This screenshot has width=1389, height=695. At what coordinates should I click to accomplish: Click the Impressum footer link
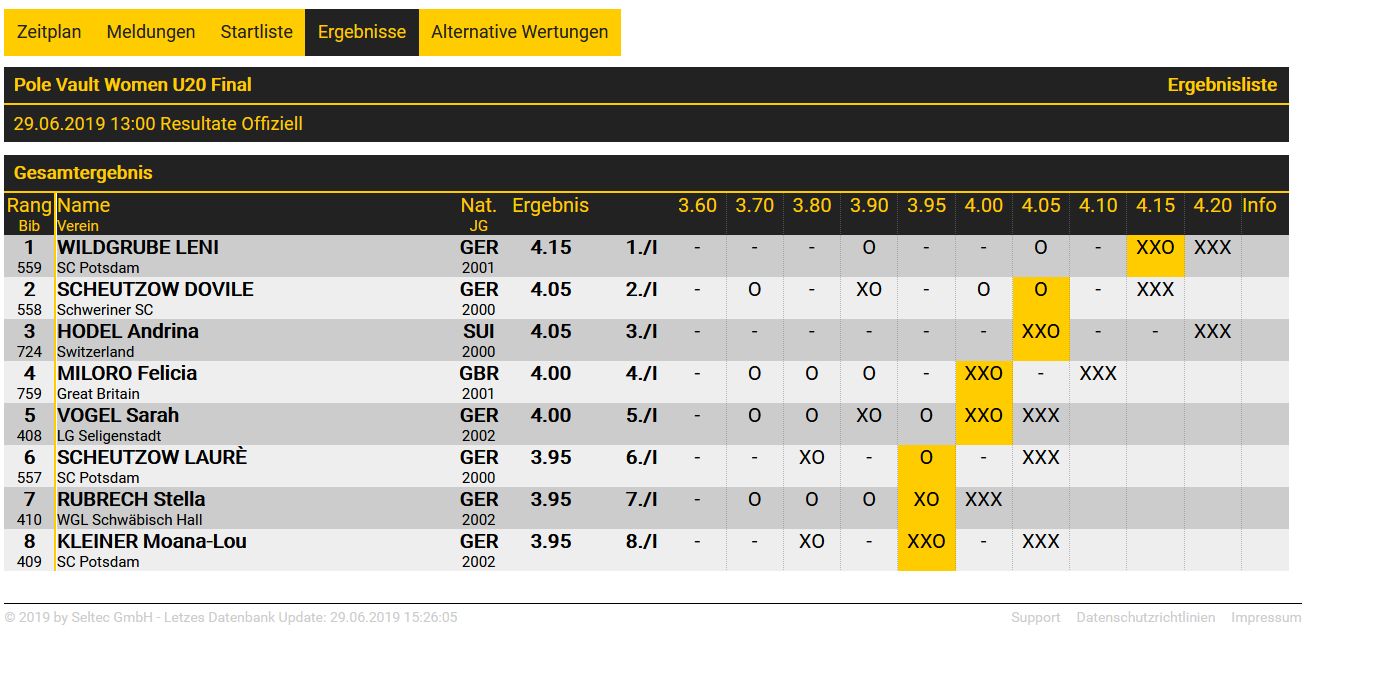(1266, 618)
